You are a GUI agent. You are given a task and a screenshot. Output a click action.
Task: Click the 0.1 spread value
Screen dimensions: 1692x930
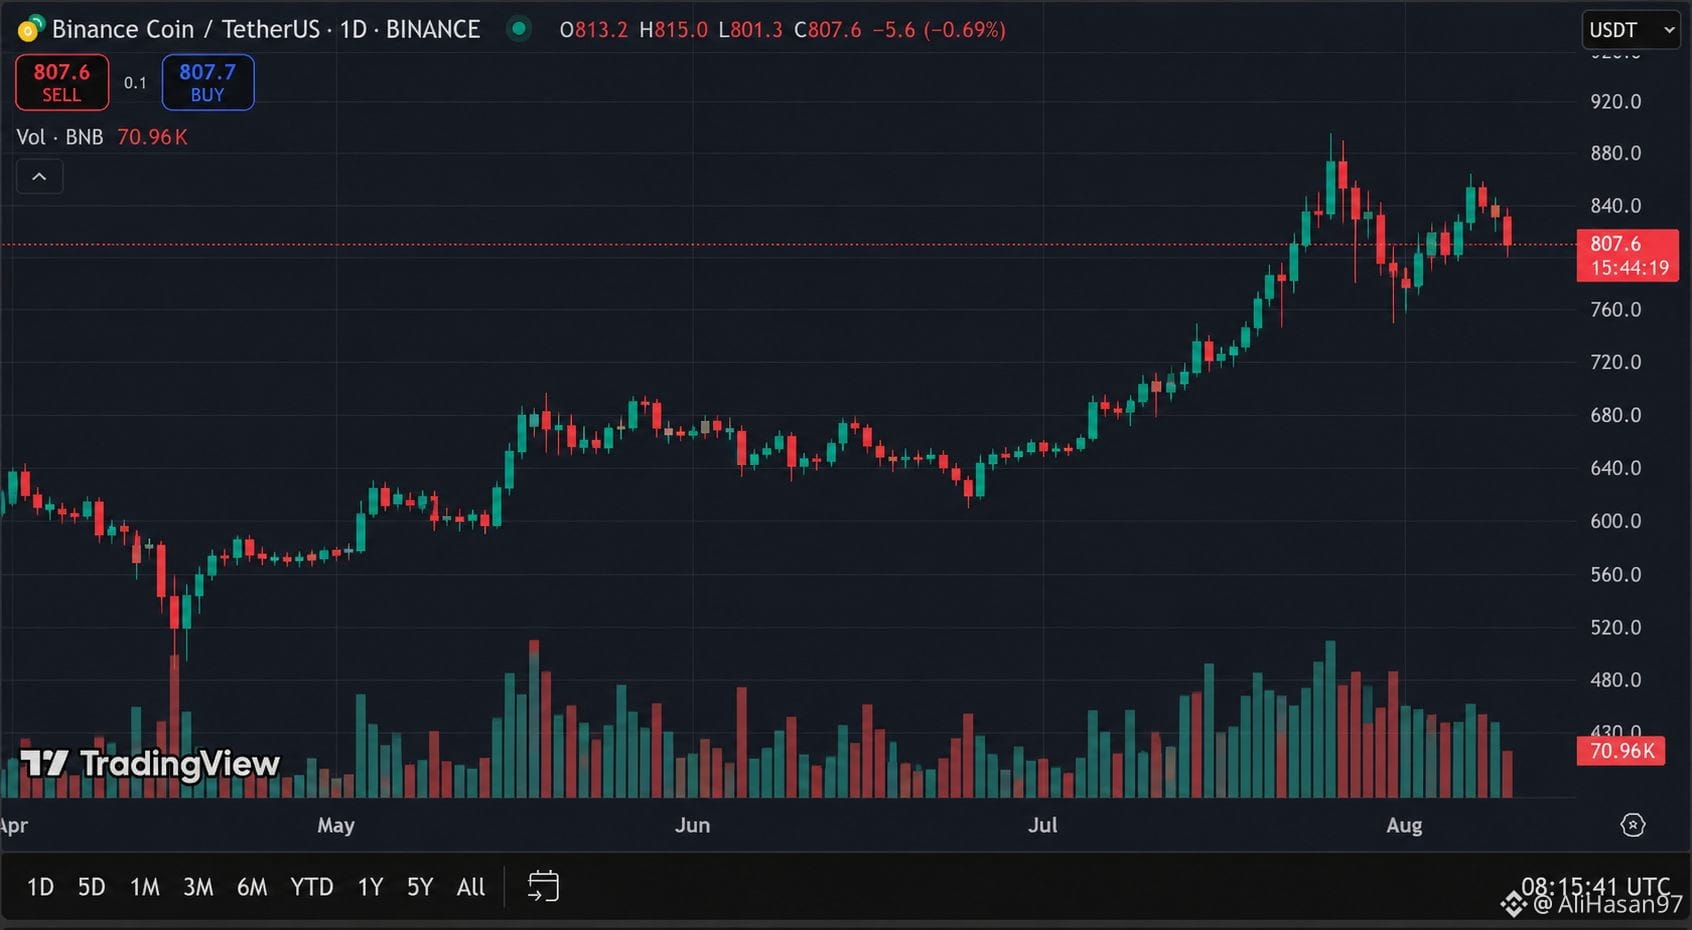coord(135,83)
